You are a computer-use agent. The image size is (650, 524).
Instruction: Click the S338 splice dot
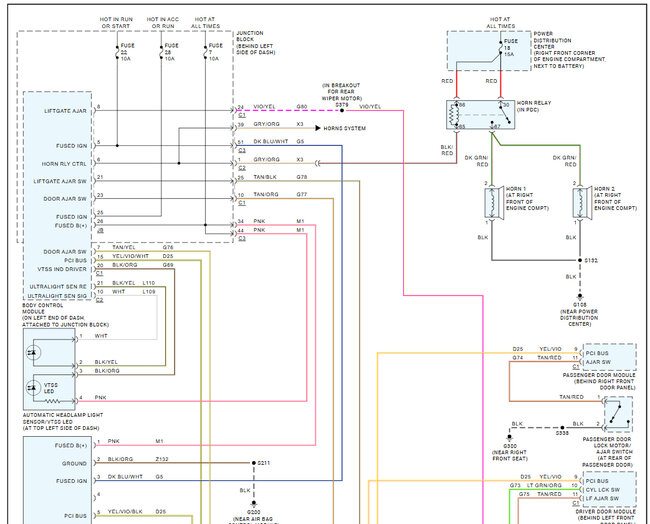562,427
